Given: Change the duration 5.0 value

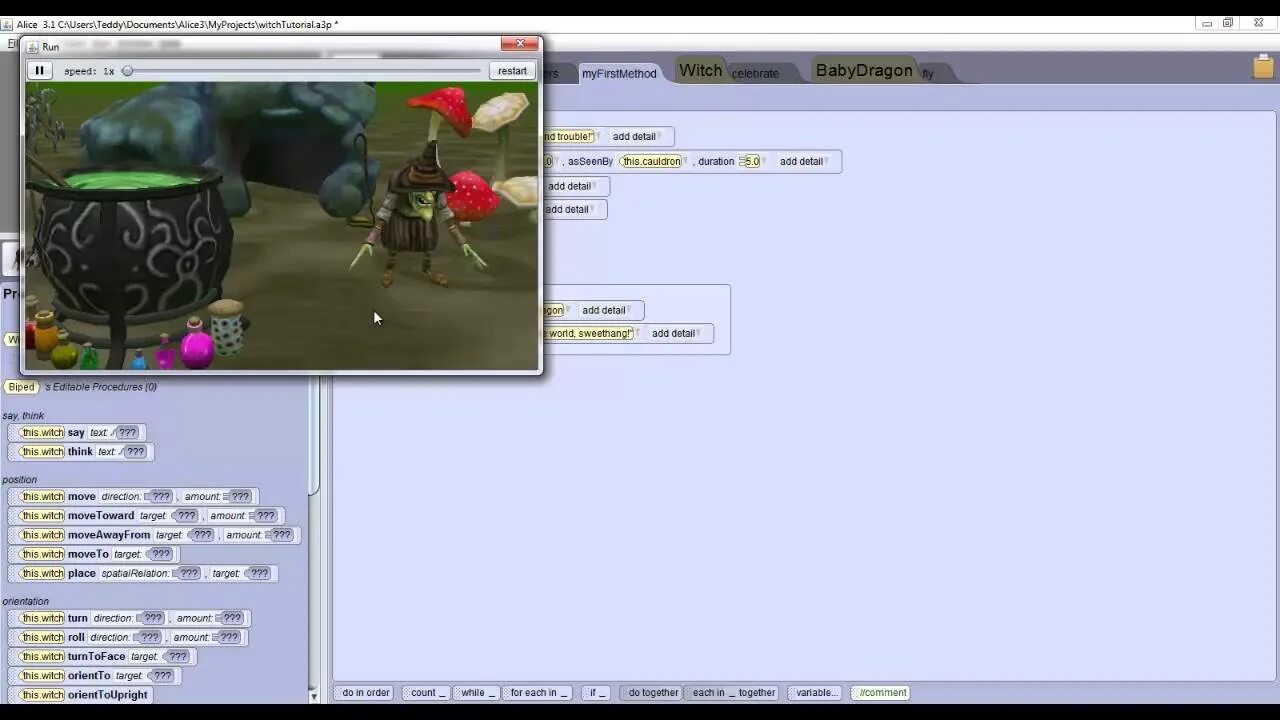Looking at the screenshot, I should [751, 162].
